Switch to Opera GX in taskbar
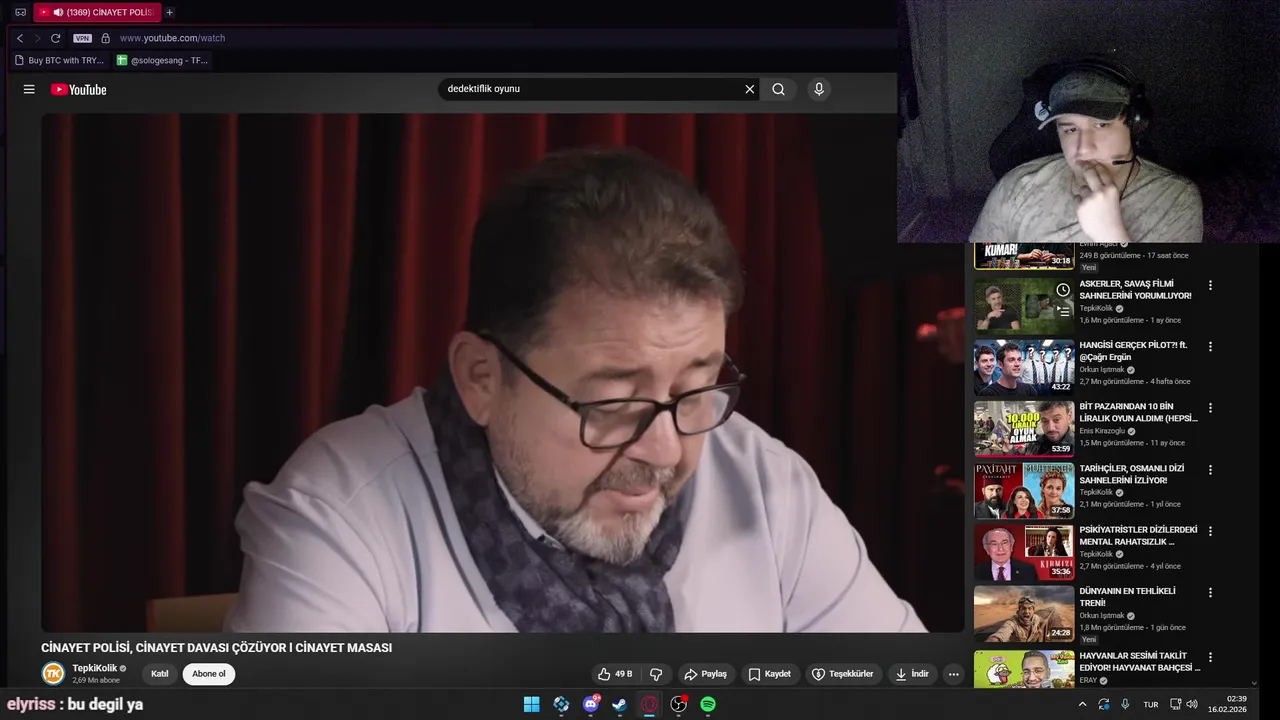1280x720 pixels. (649, 704)
